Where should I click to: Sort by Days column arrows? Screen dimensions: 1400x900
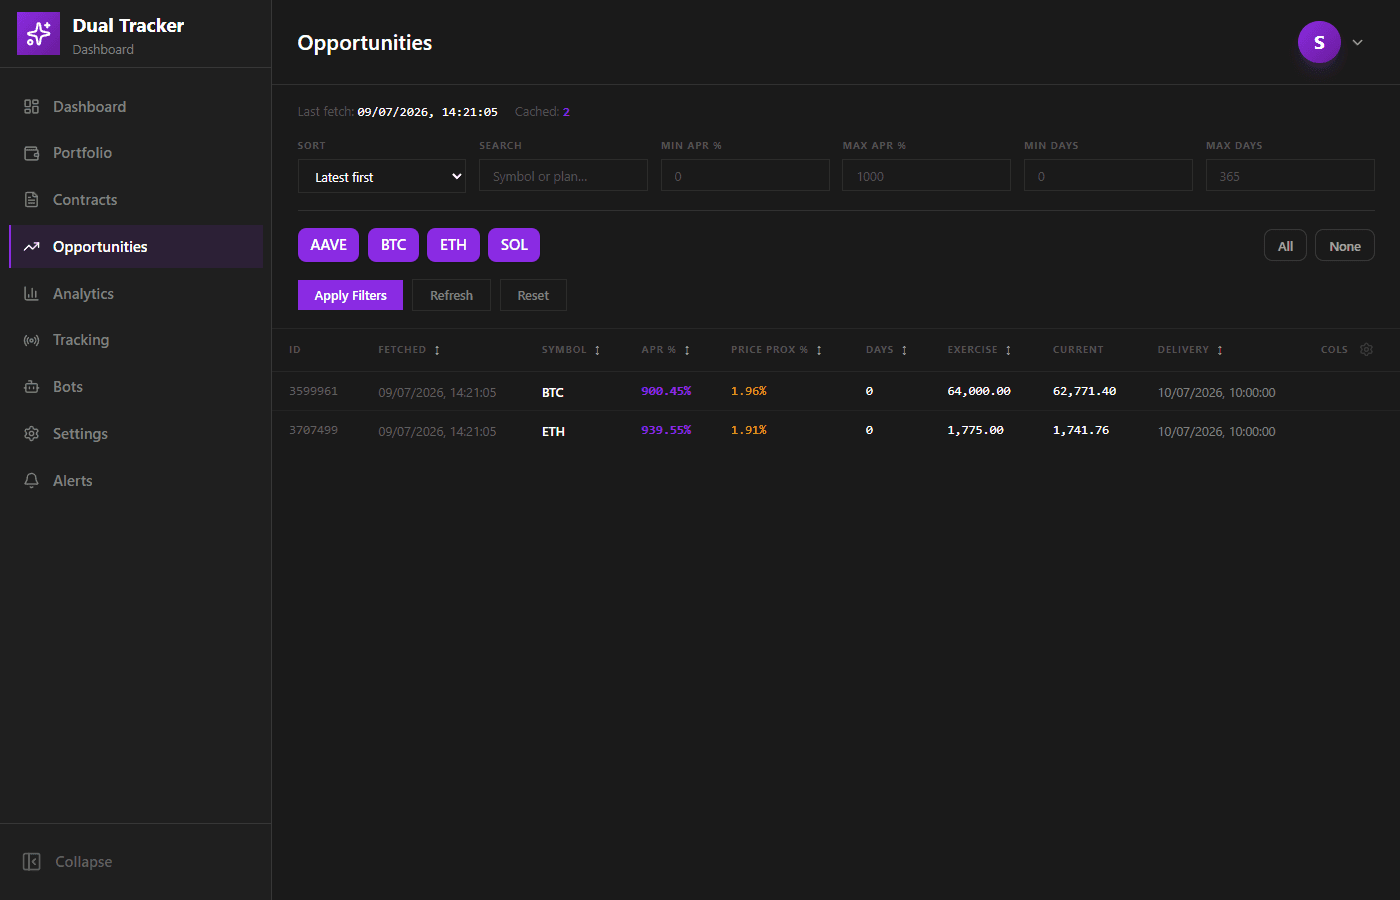[904, 350]
